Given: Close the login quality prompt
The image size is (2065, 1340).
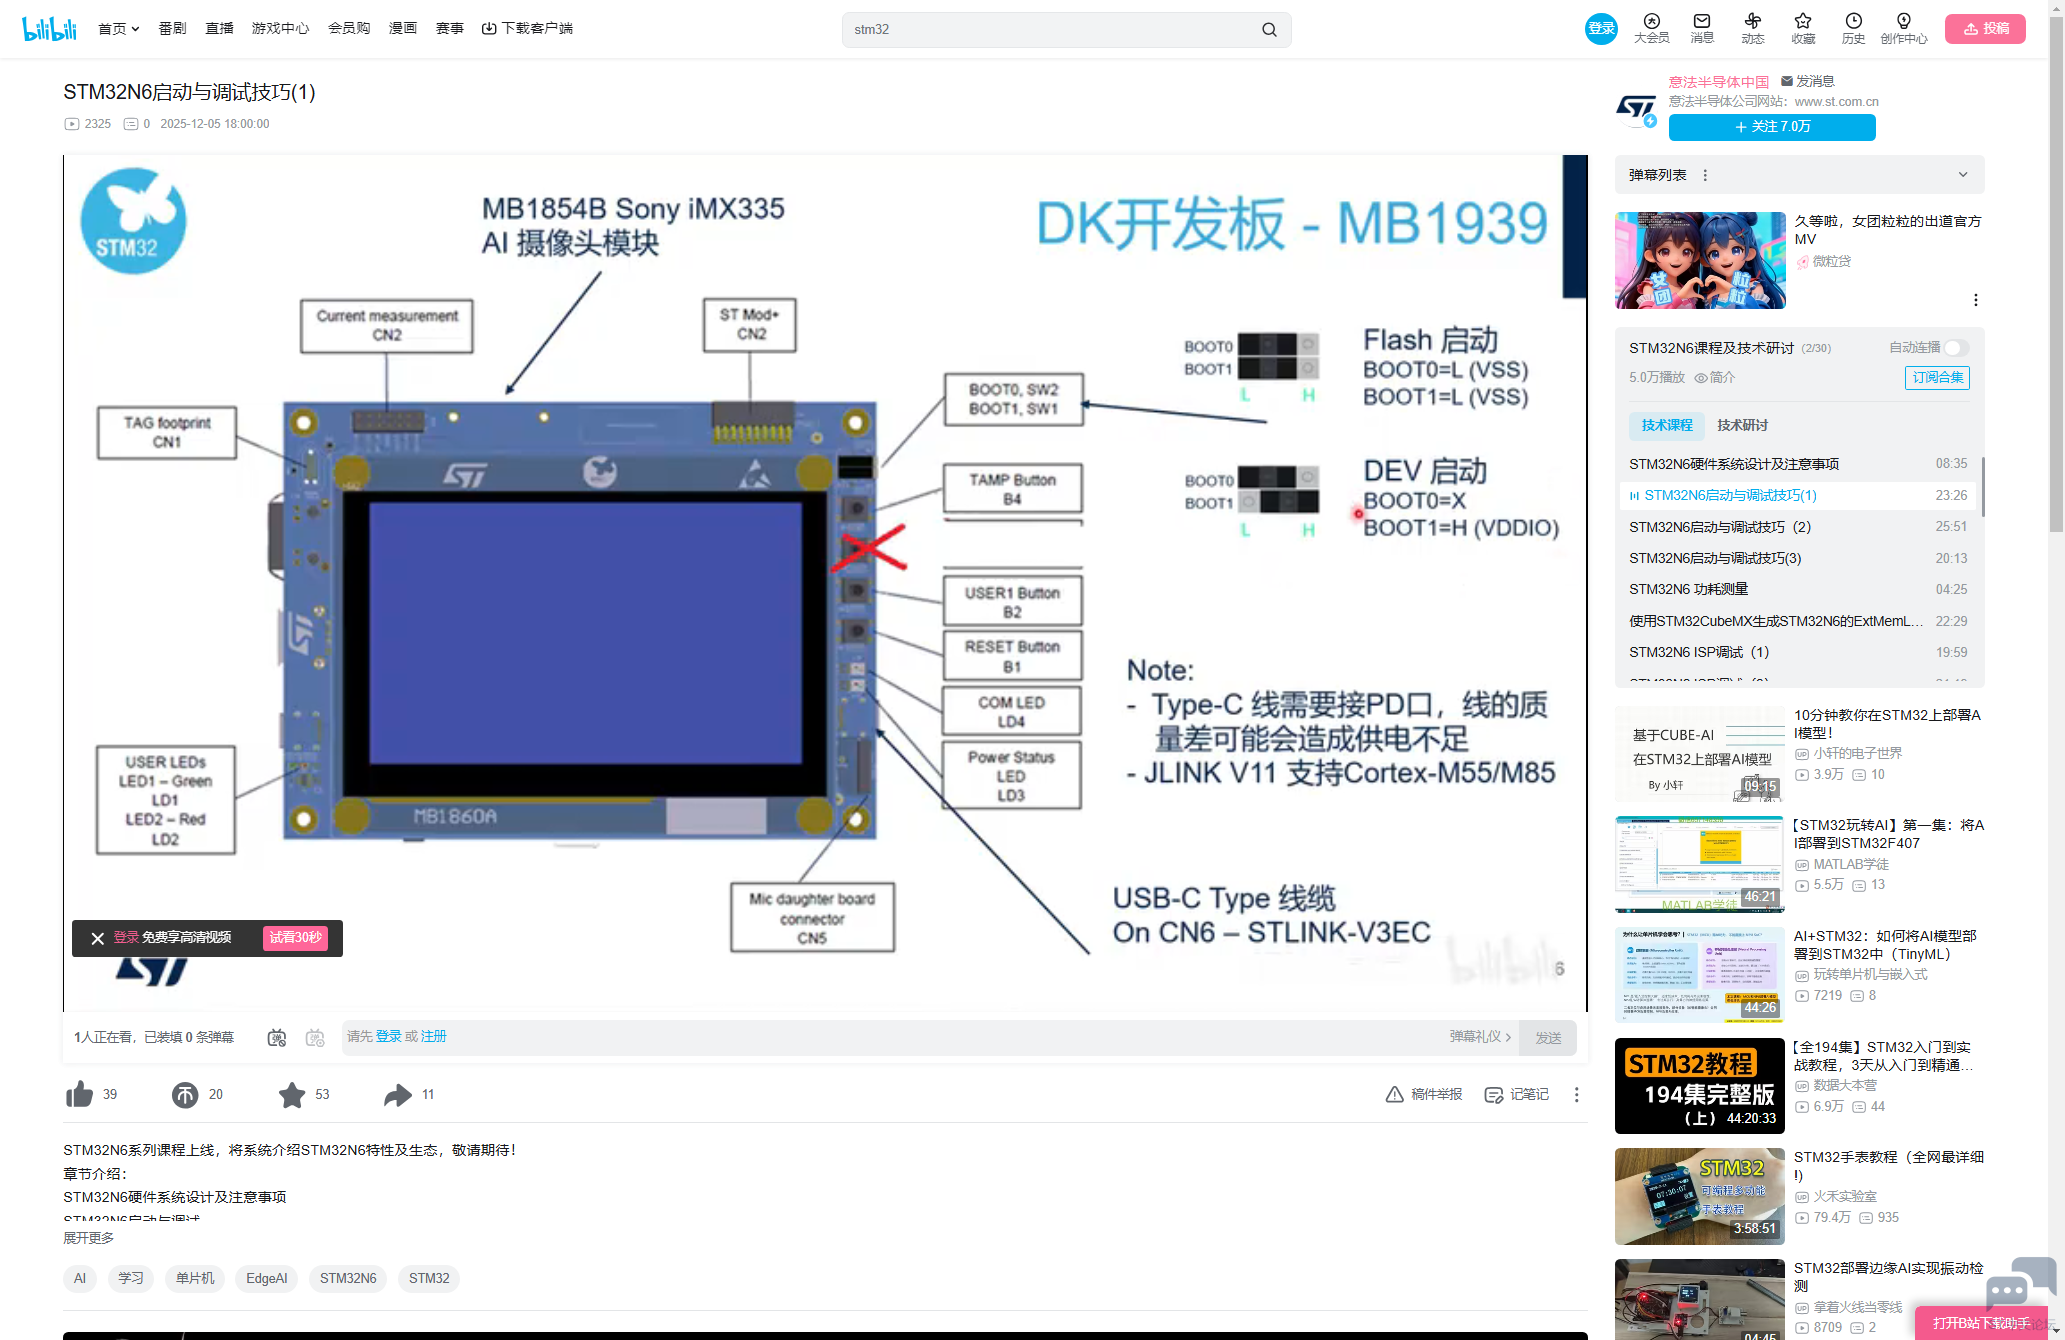Looking at the screenshot, I should pos(97,938).
